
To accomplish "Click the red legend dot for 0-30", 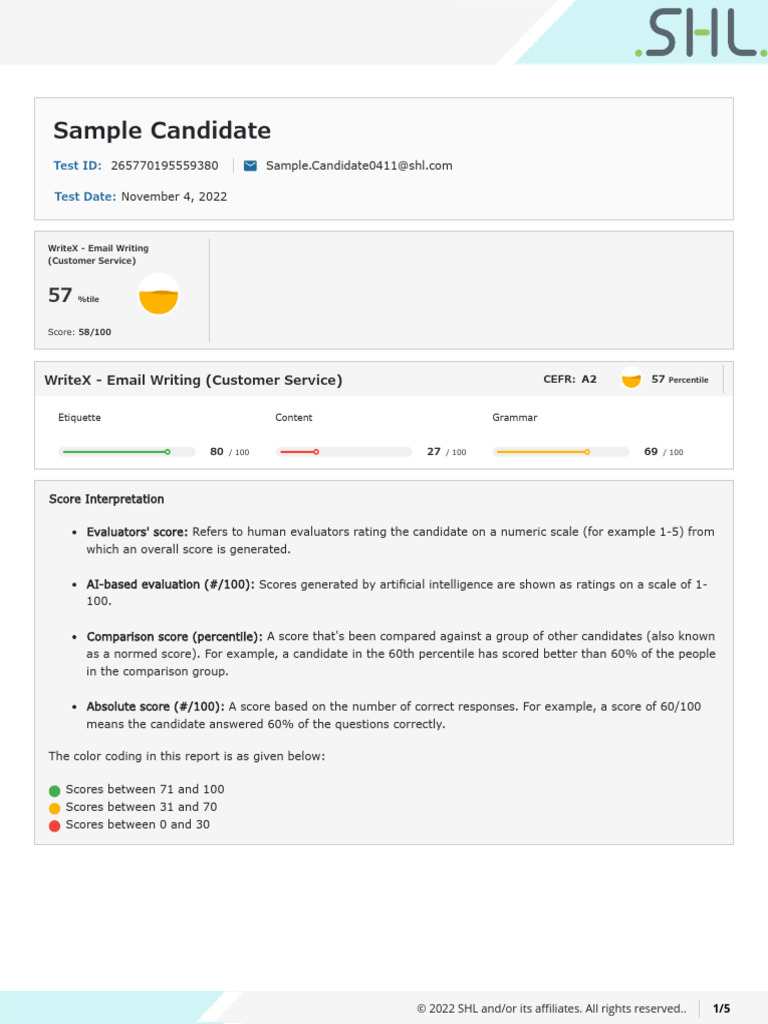I will pyautogui.click(x=55, y=826).
